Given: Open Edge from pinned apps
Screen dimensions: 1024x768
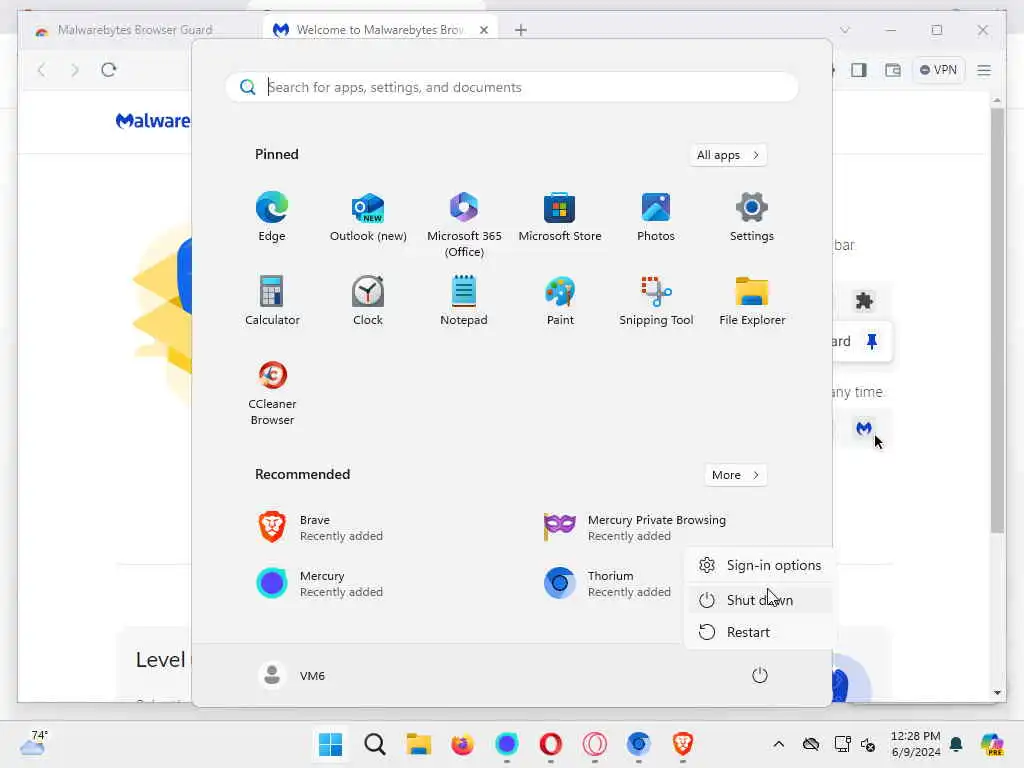Looking at the screenshot, I should [272, 217].
